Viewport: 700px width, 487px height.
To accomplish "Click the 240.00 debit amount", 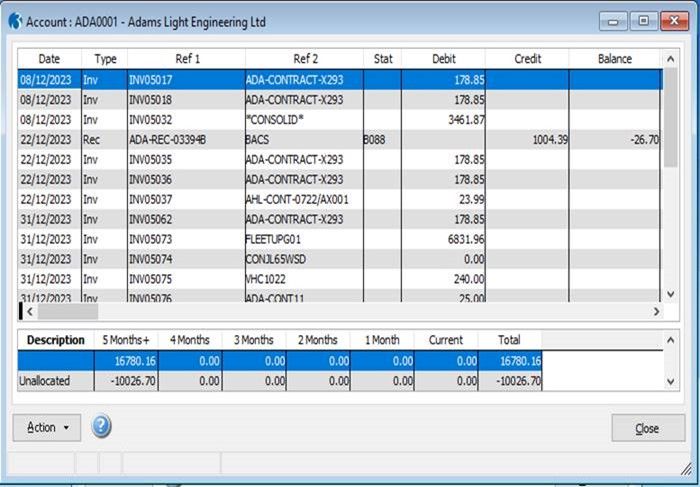I will pos(469,279).
